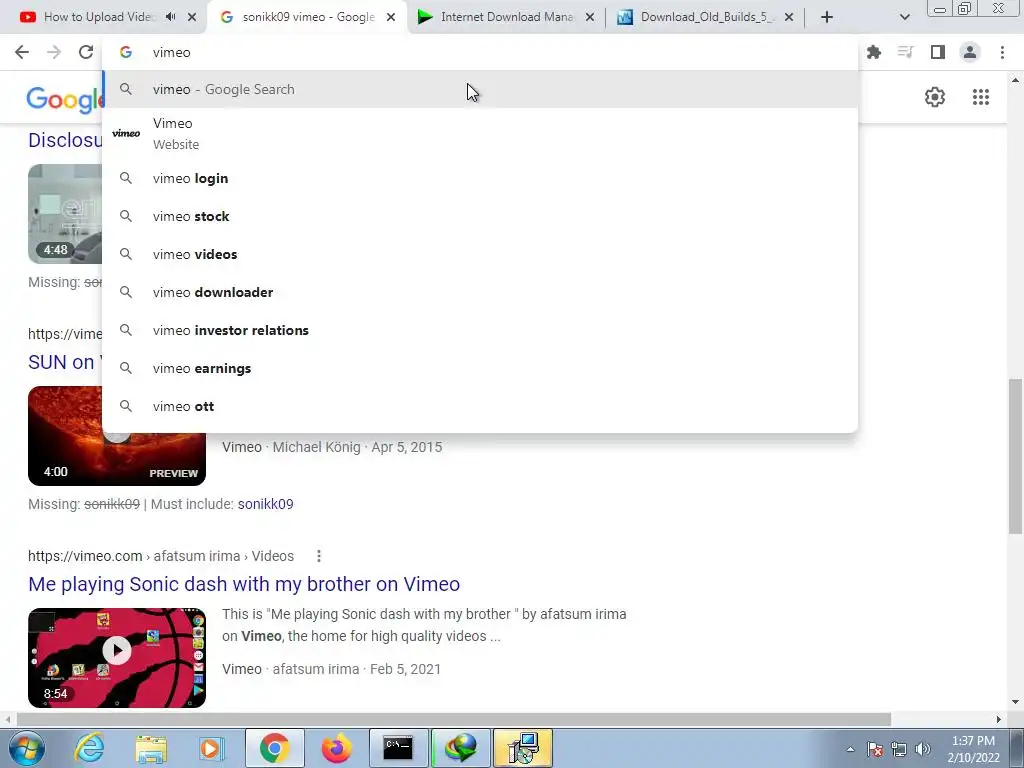Select the vimeo videos suggestion

tap(480, 254)
